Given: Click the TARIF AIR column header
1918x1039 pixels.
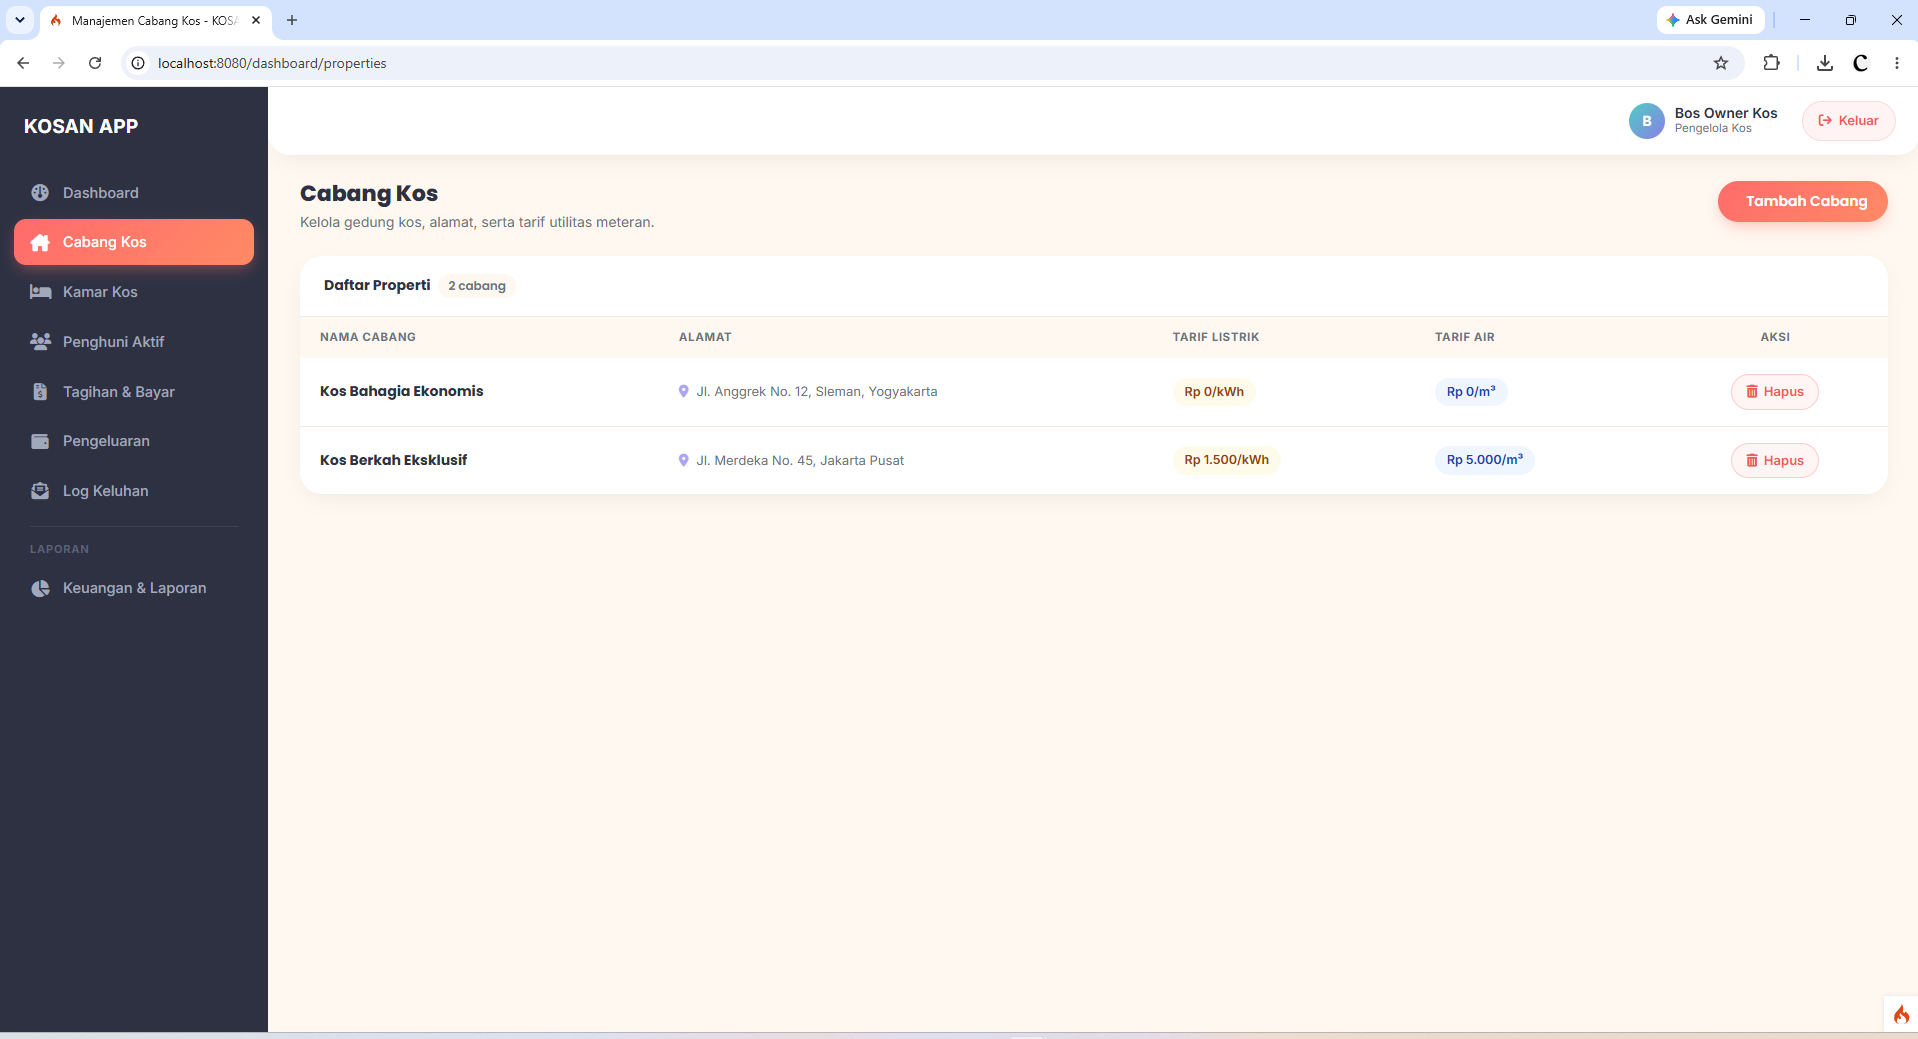Looking at the screenshot, I should click(x=1465, y=337).
